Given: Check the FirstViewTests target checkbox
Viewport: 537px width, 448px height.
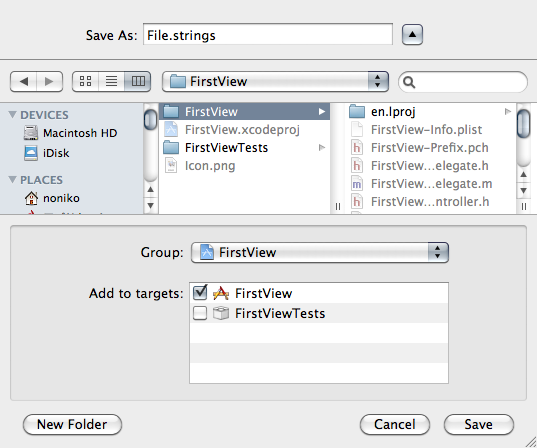Looking at the screenshot, I should click(200, 313).
